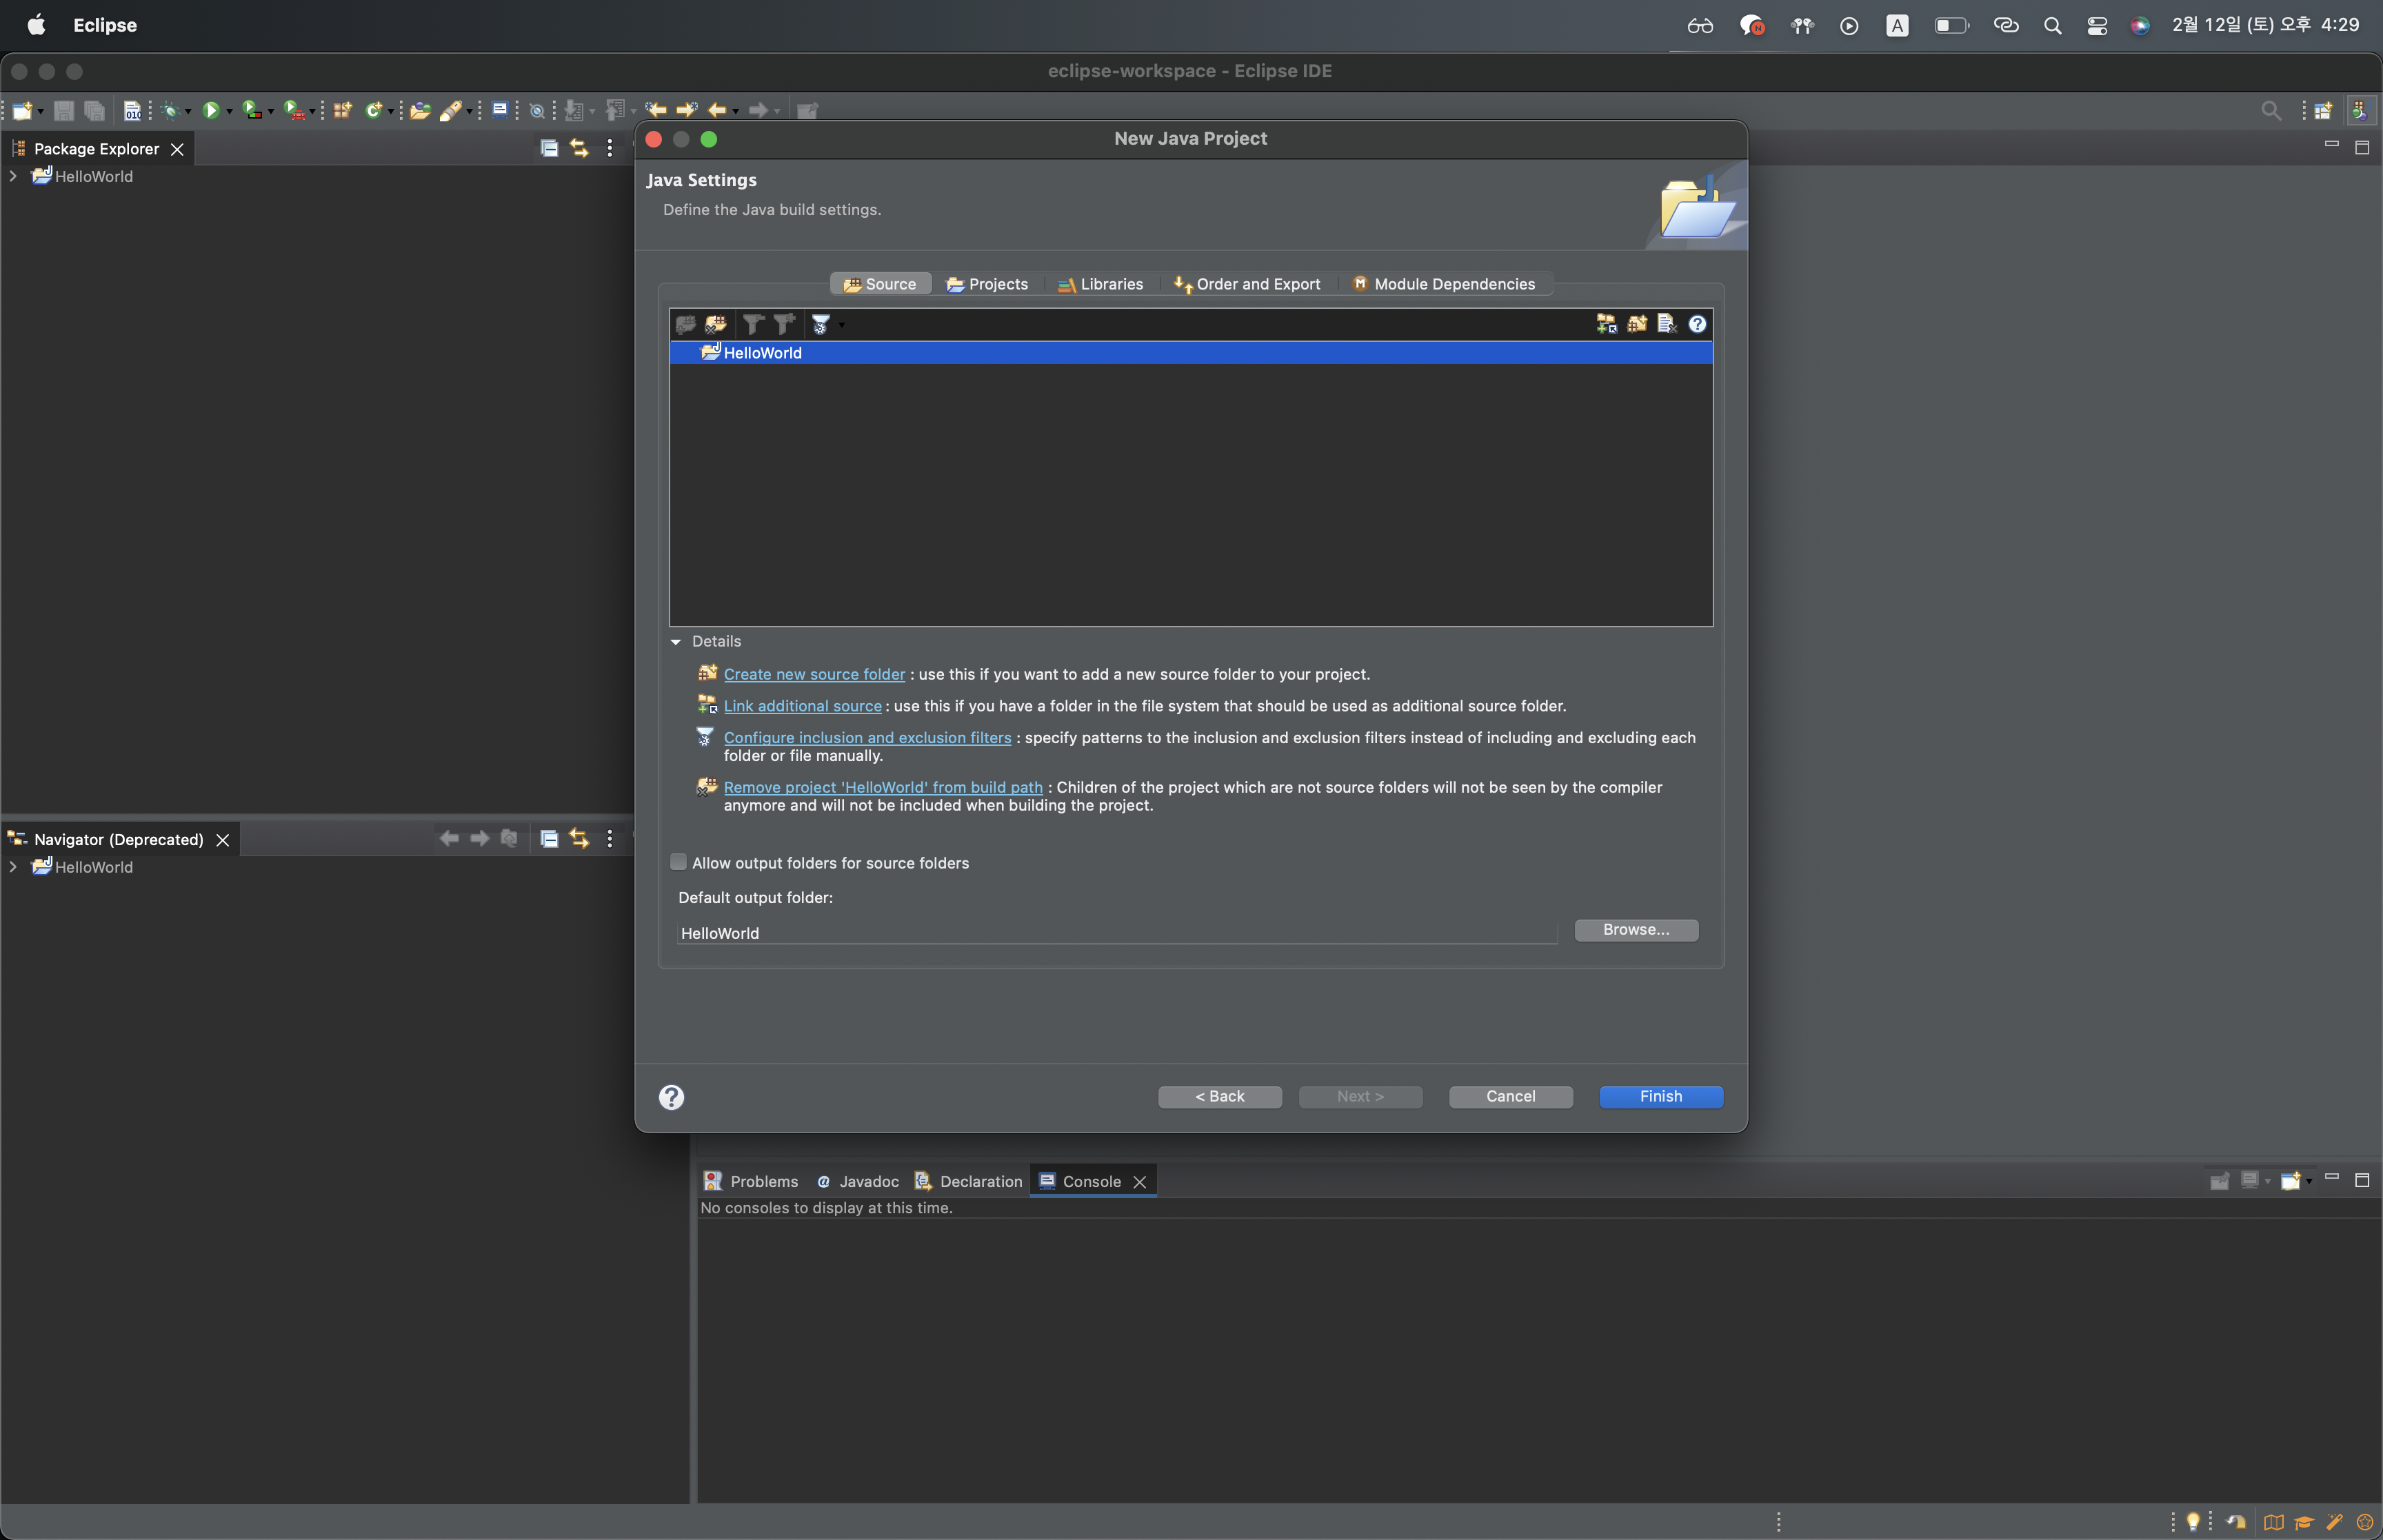Click the Remove from build path folder icon
This screenshot has width=2383, height=1540.
click(x=716, y=324)
